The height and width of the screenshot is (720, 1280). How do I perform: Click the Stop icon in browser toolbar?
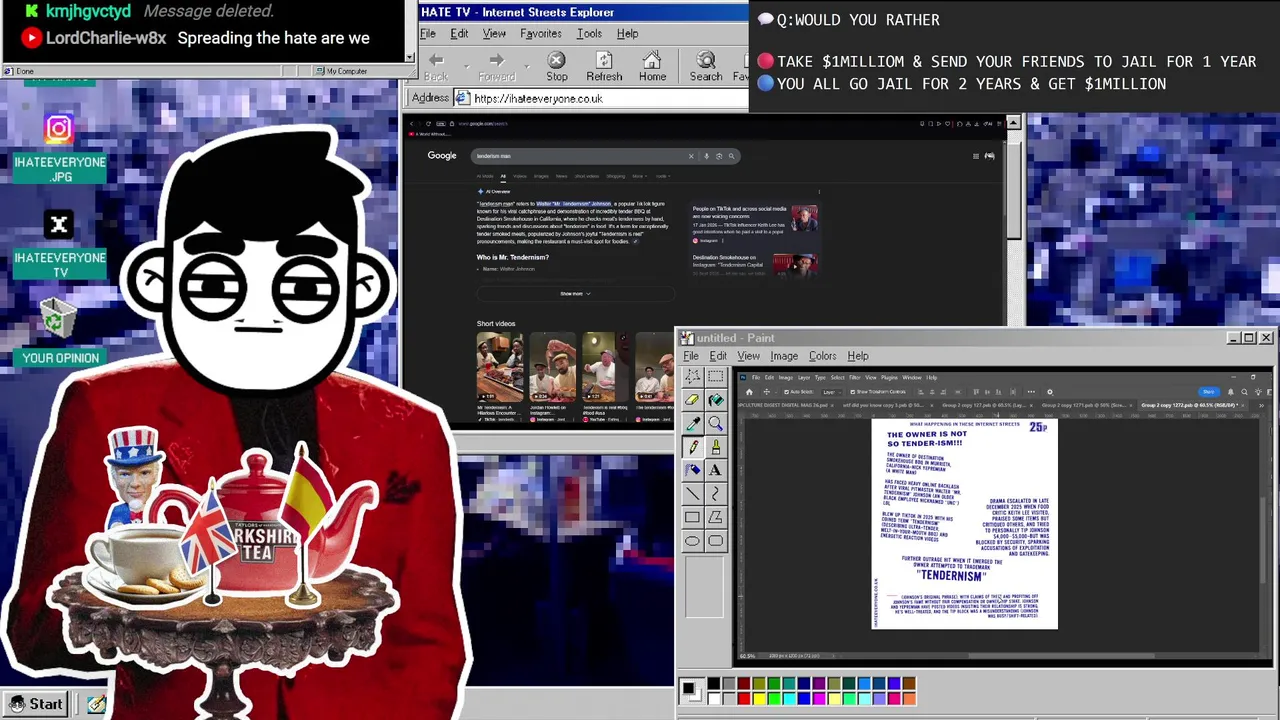click(x=557, y=61)
